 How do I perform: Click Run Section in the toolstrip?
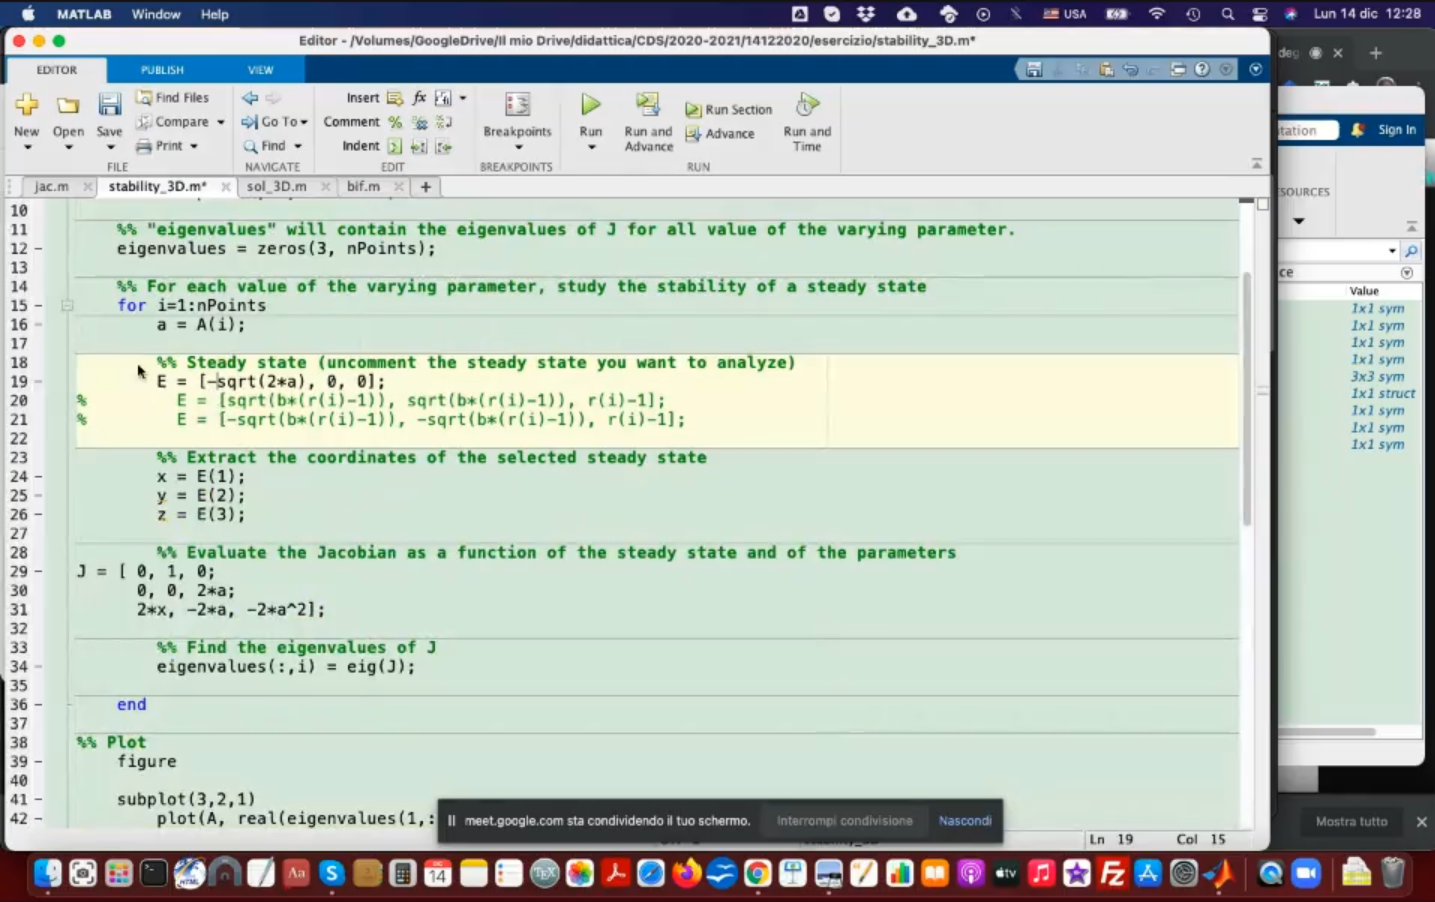[x=729, y=110]
